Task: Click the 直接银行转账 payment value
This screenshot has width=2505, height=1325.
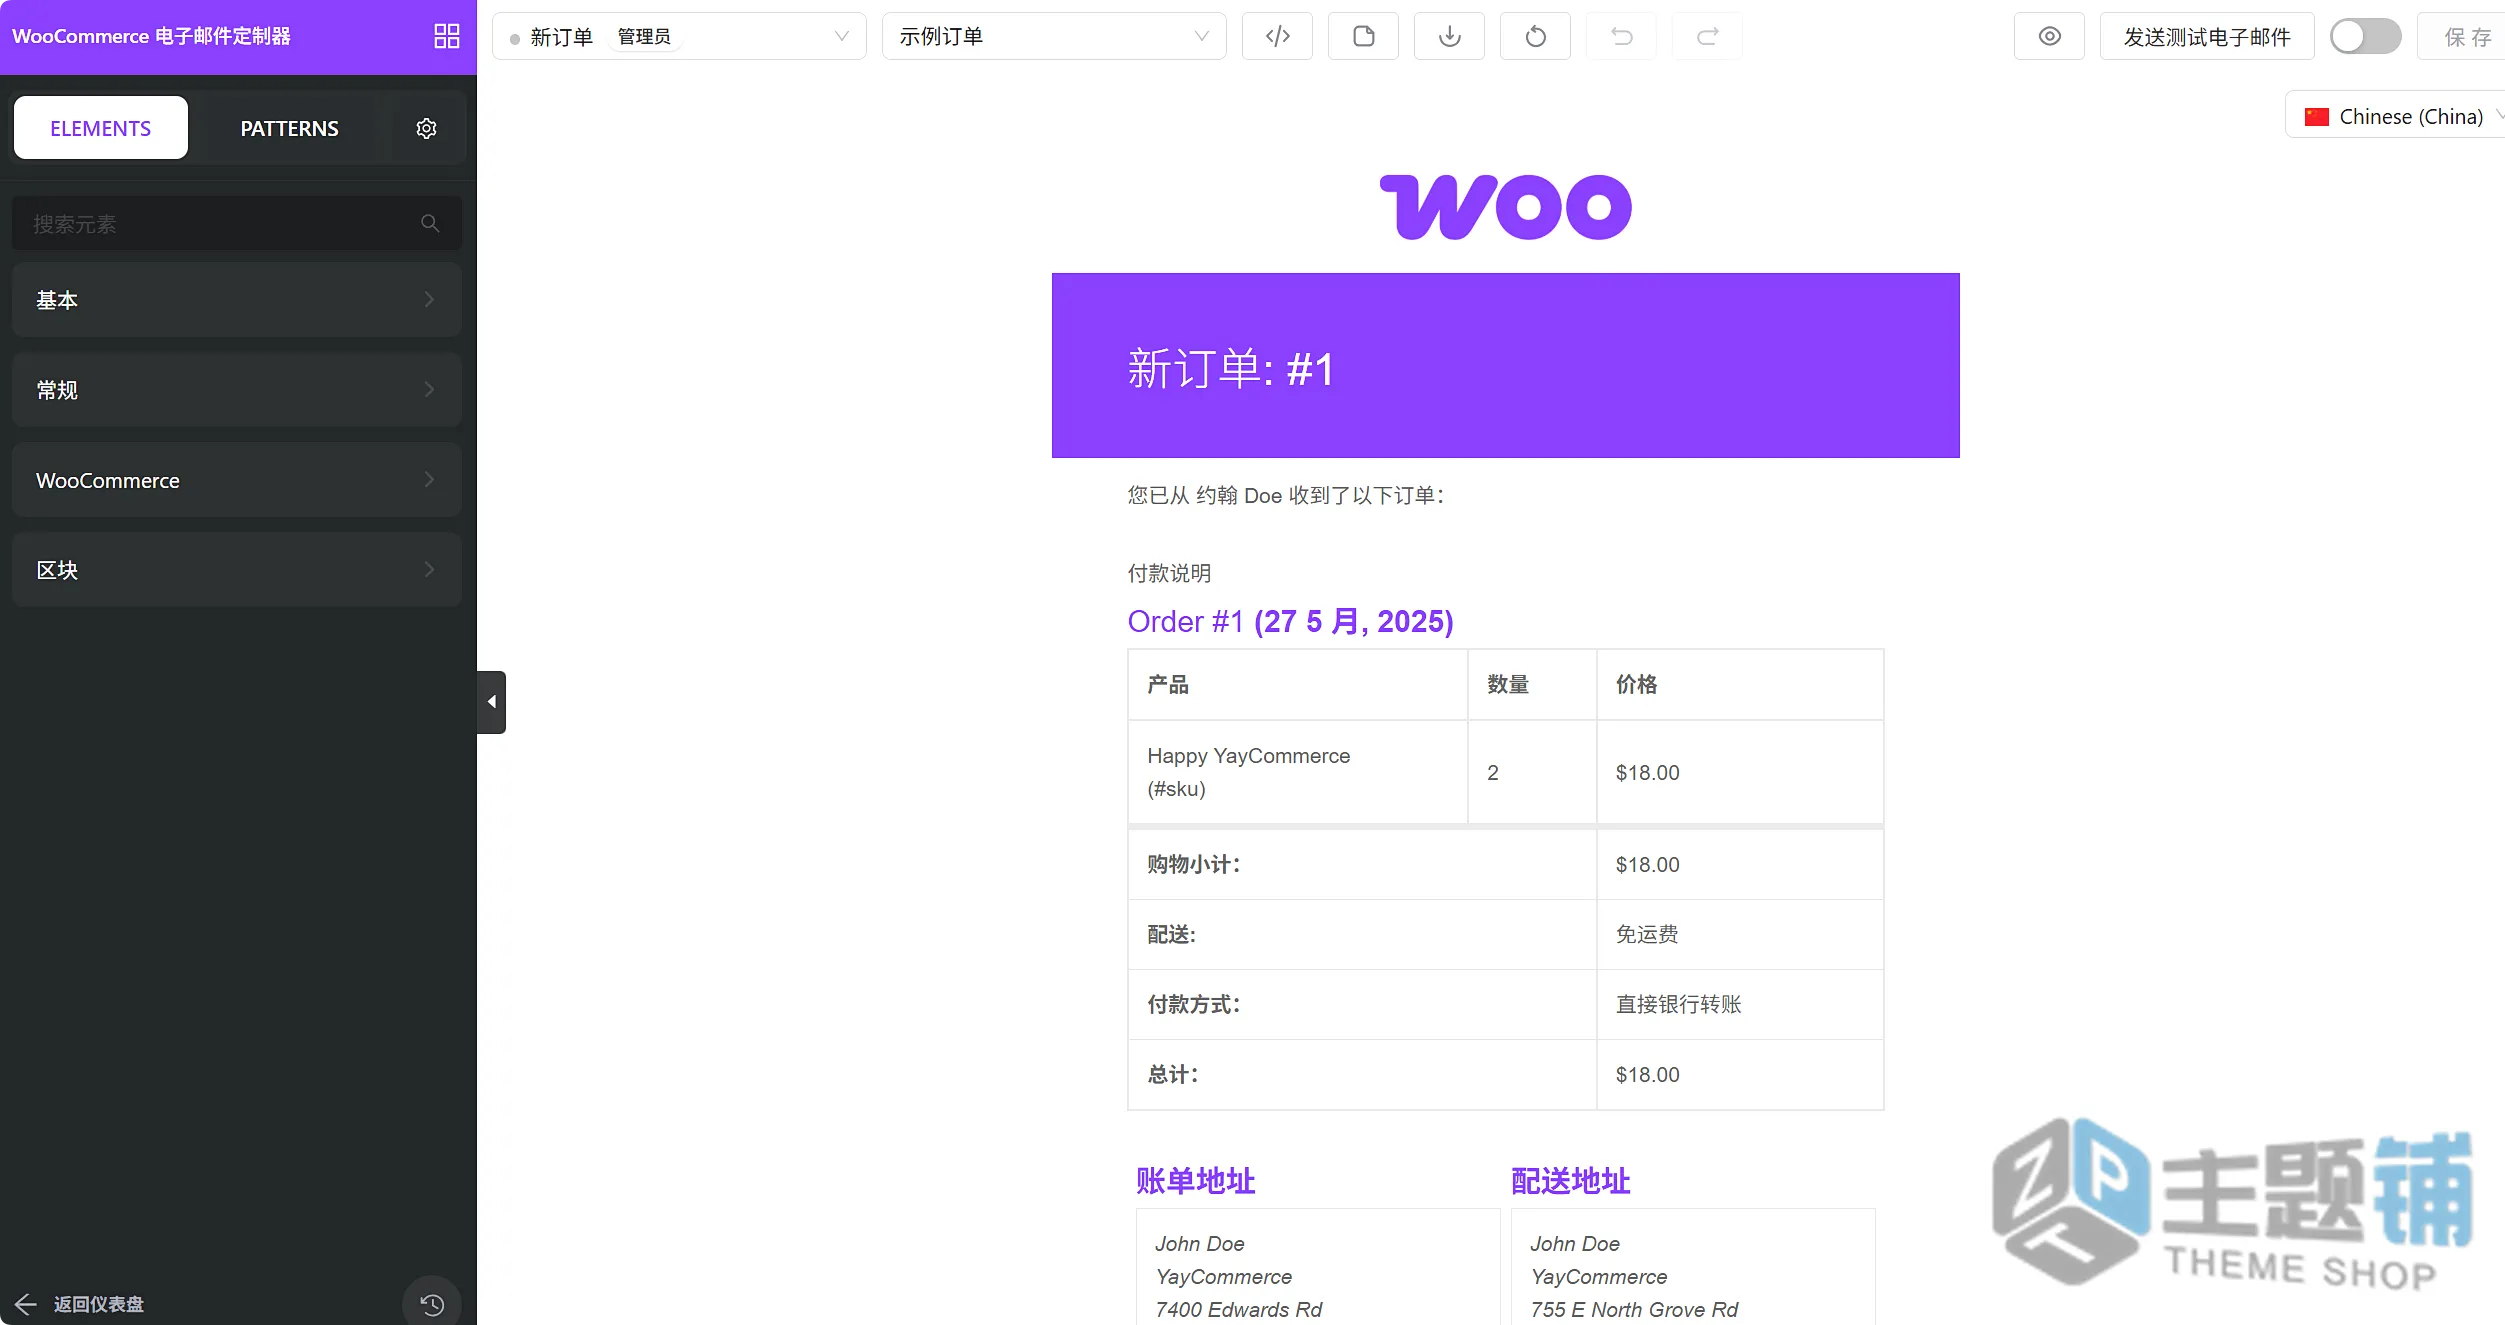Action: coord(1678,1004)
